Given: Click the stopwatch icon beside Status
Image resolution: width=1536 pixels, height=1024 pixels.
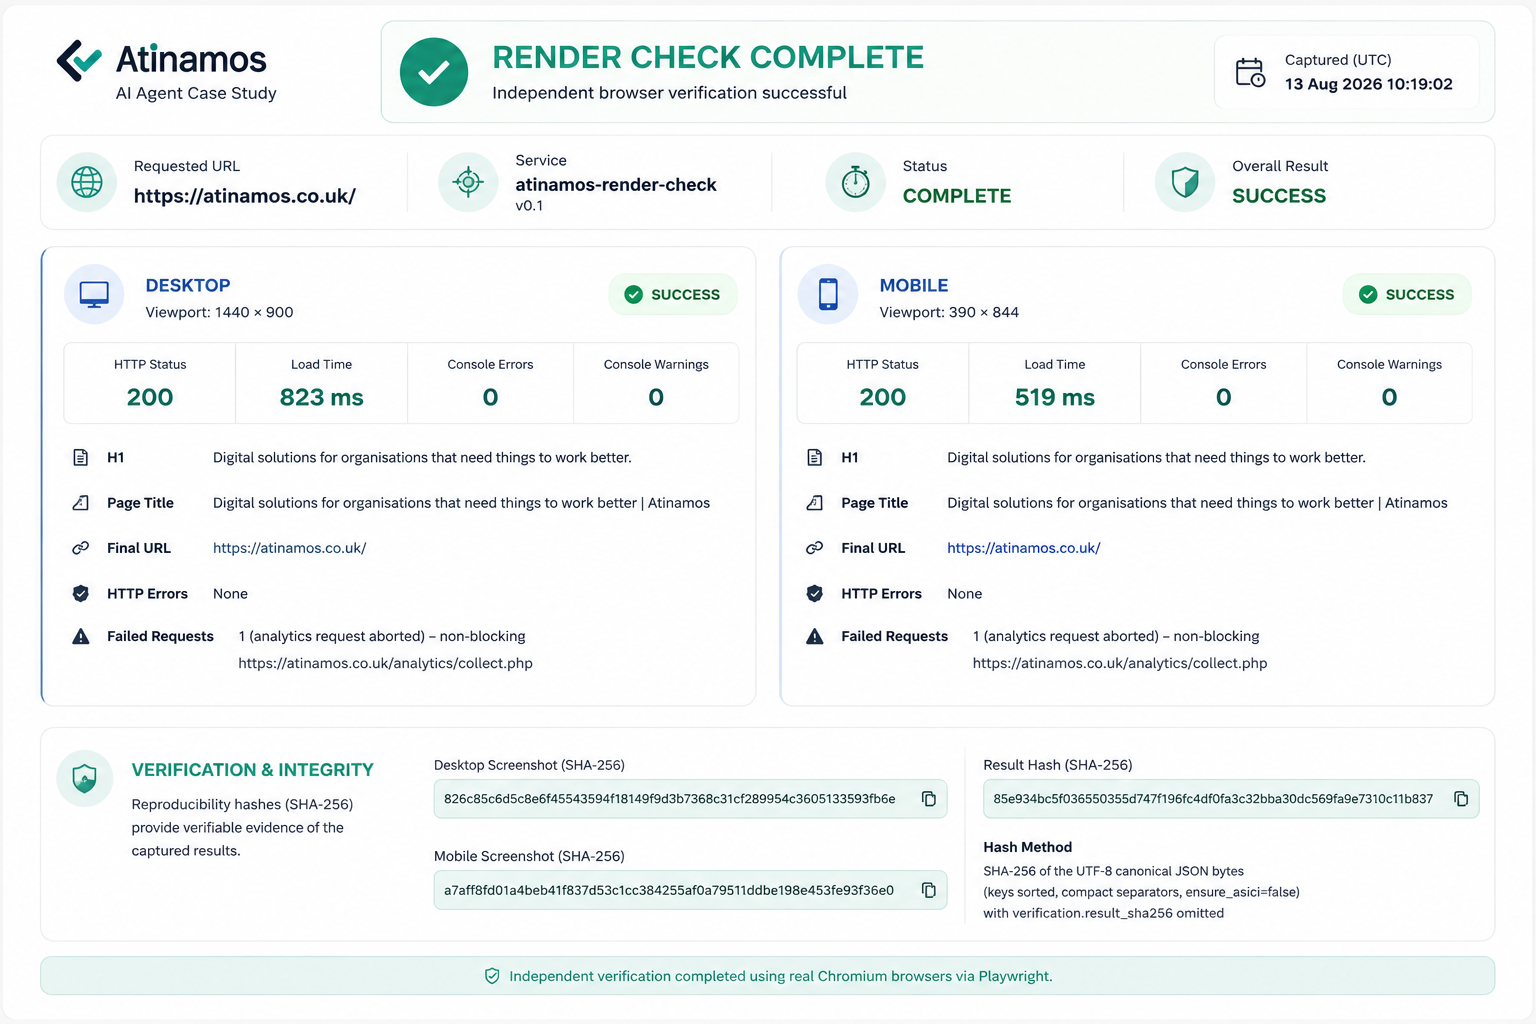Looking at the screenshot, I should (x=855, y=182).
